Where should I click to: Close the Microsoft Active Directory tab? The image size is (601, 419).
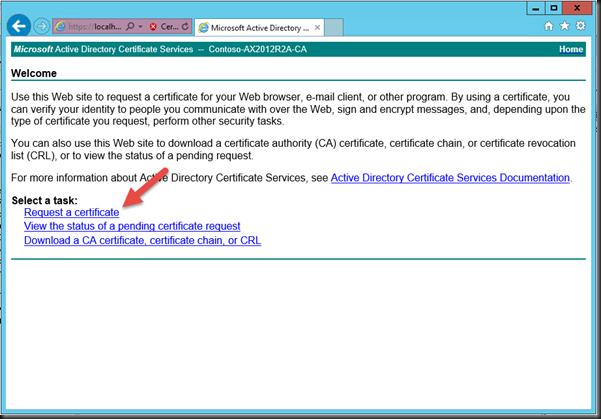[317, 28]
